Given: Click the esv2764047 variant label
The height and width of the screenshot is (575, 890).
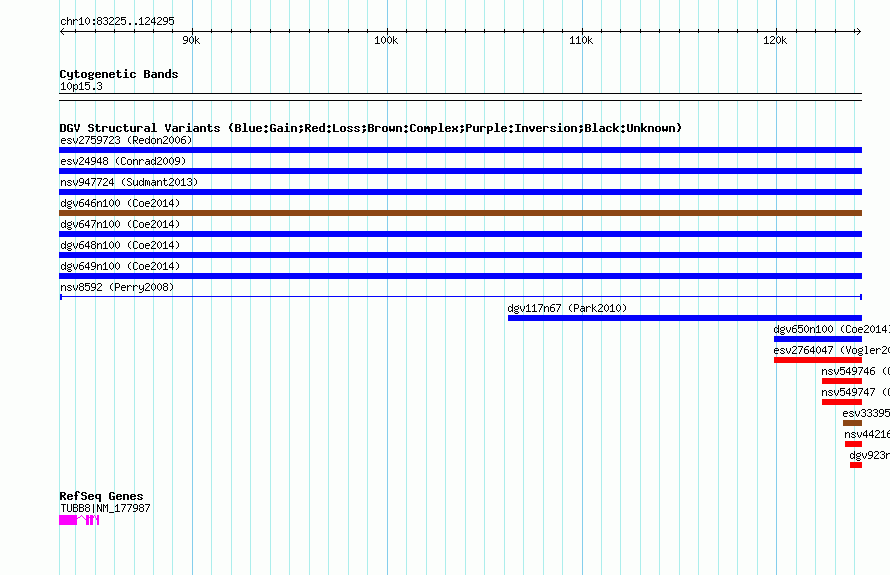Looking at the screenshot, I should pyautogui.click(x=832, y=350).
